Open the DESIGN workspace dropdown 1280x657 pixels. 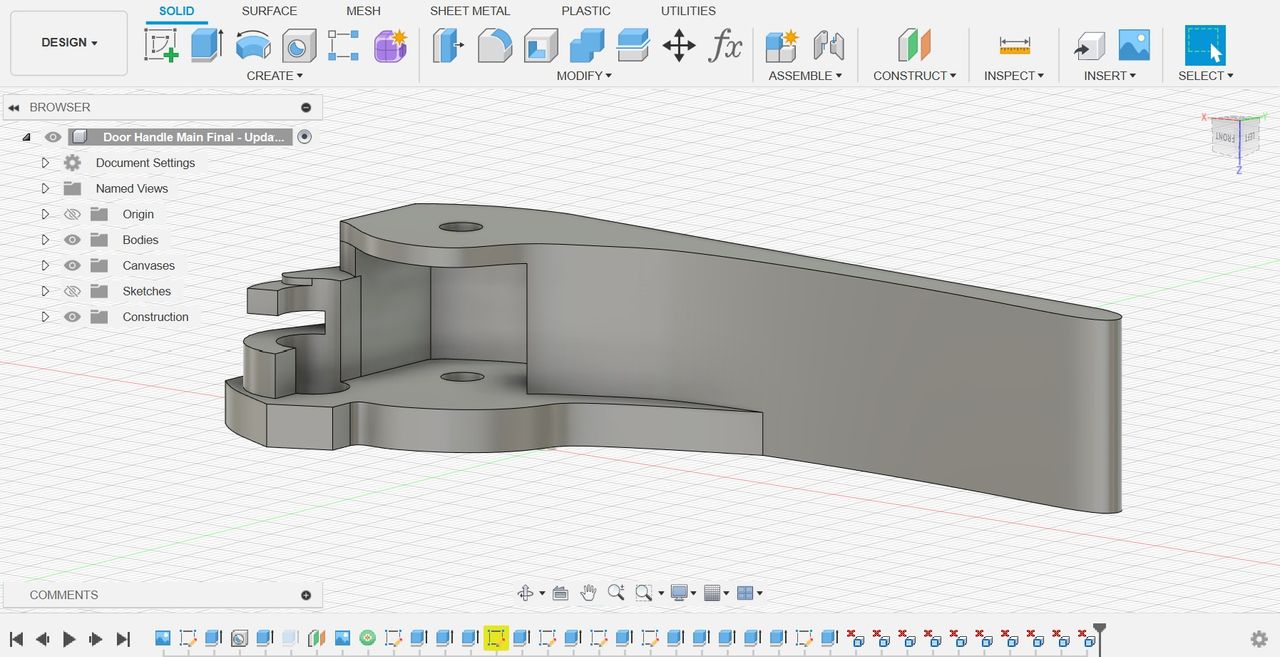coord(69,43)
